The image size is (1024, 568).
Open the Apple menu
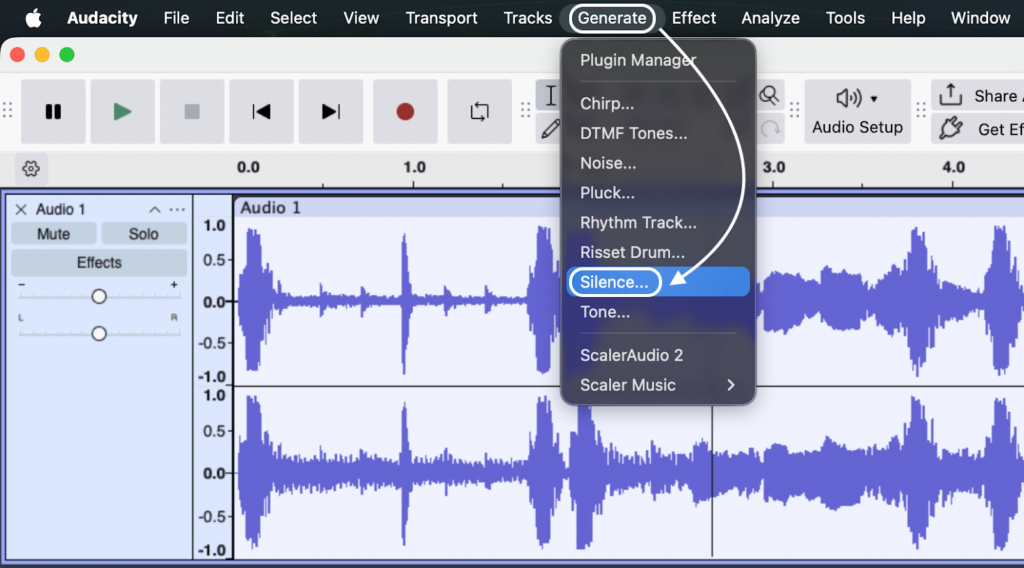pos(33,18)
